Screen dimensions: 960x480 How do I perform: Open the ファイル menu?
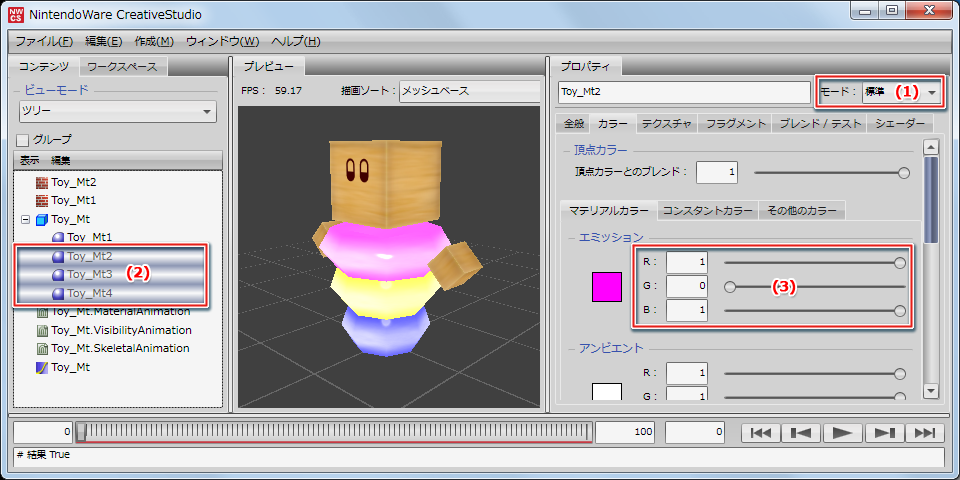44,41
